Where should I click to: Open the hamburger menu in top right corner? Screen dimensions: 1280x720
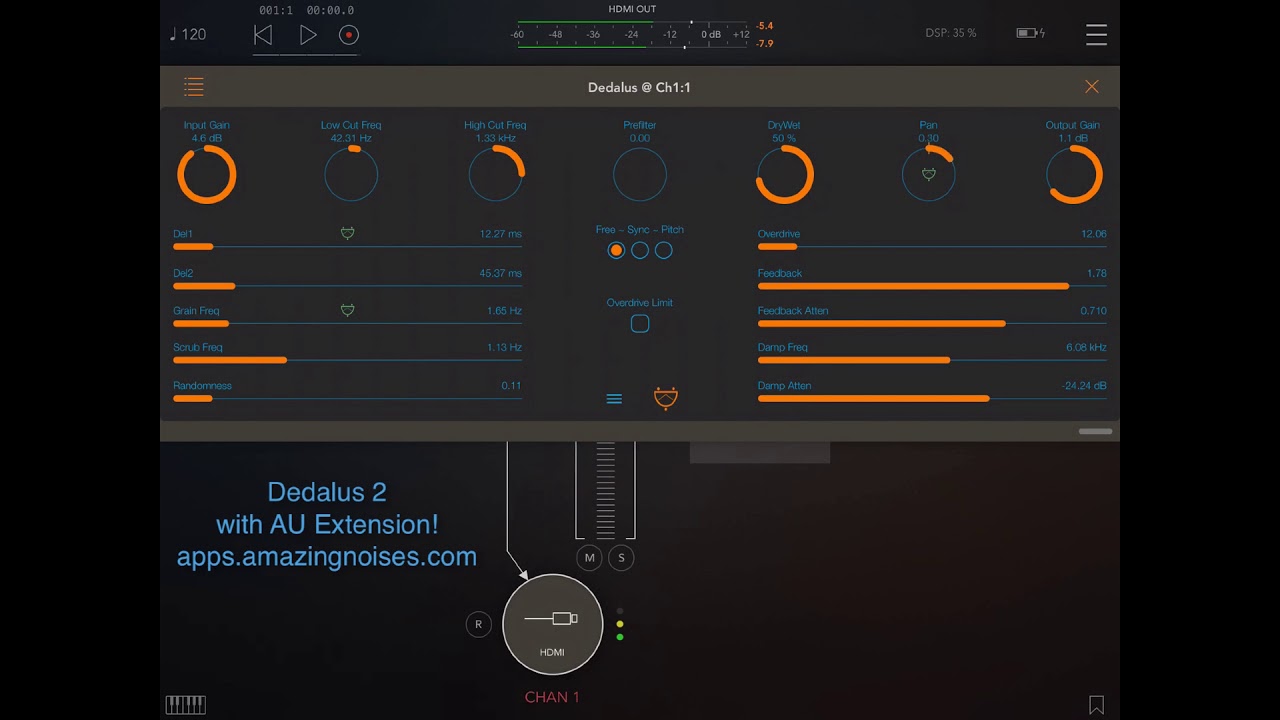1096,35
